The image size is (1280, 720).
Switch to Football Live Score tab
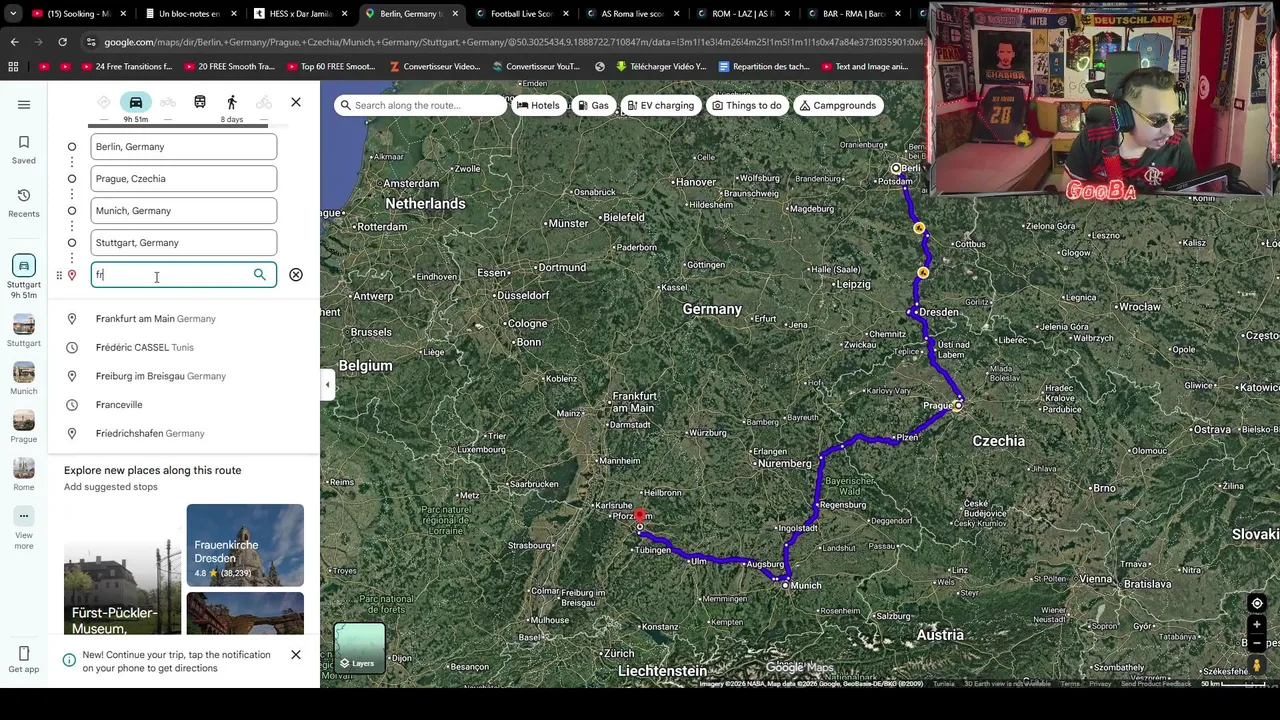521,14
